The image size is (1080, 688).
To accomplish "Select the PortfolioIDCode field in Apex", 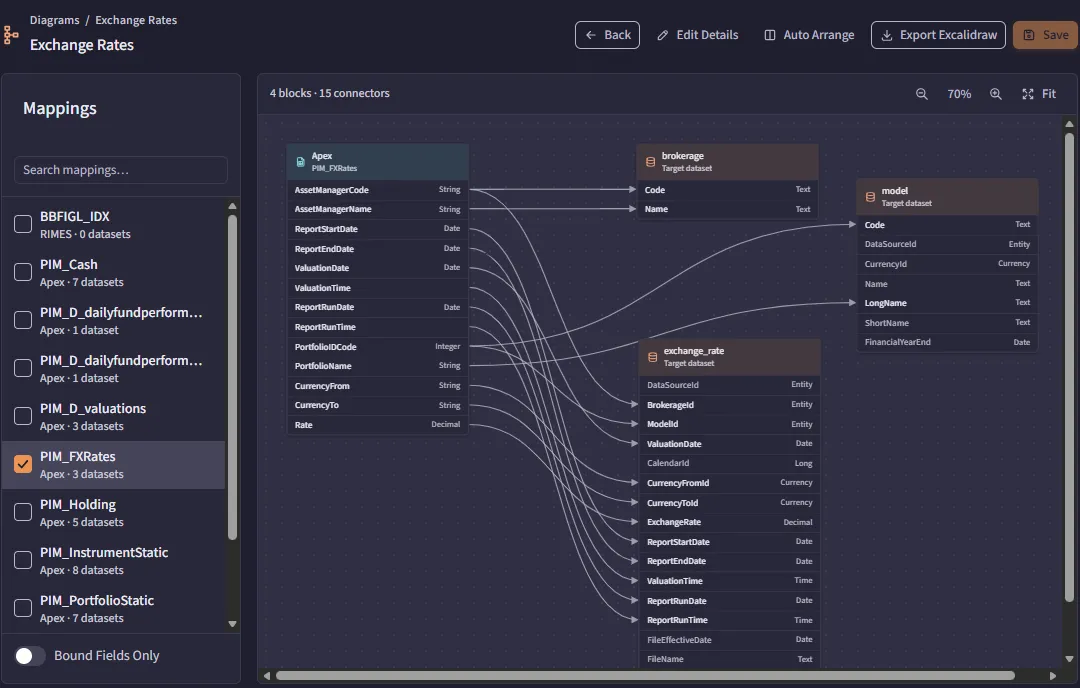I will pyautogui.click(x=377, y=346).
